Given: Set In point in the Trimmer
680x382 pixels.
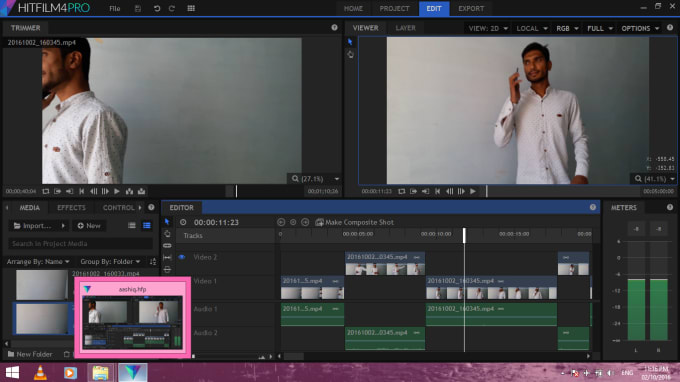Looking at the screenshot, I should (57, 191).
